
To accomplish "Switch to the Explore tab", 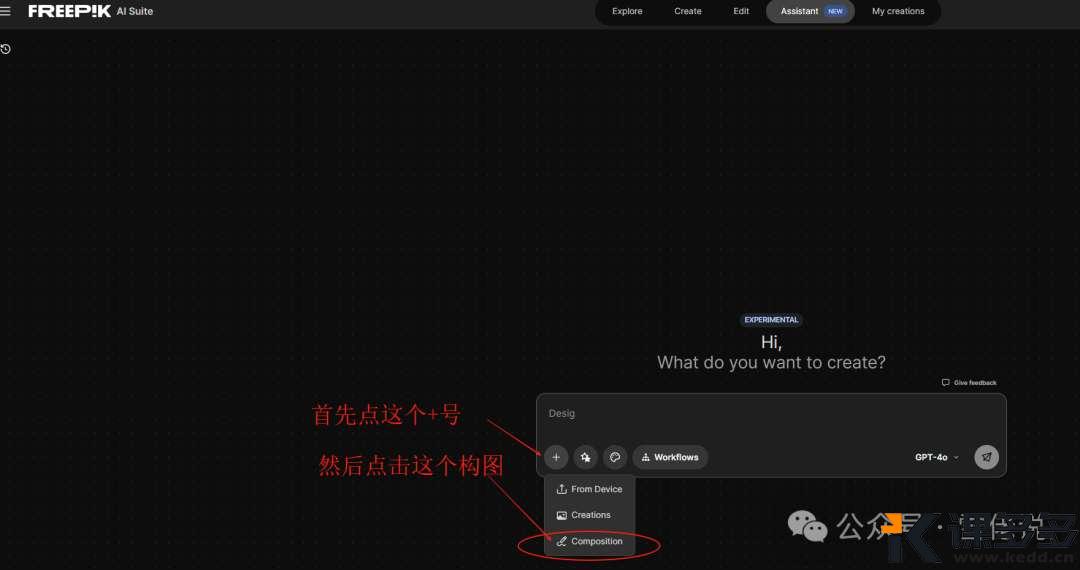I will [627, 11].
